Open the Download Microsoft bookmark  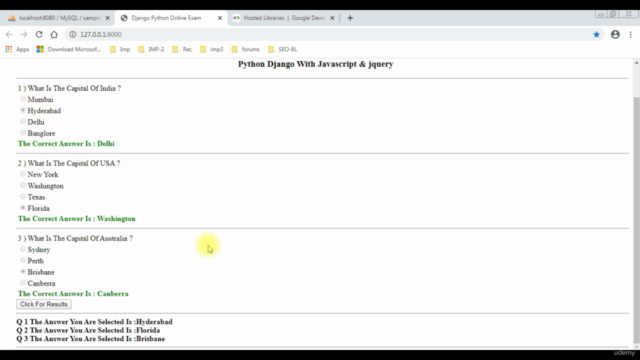69,49
